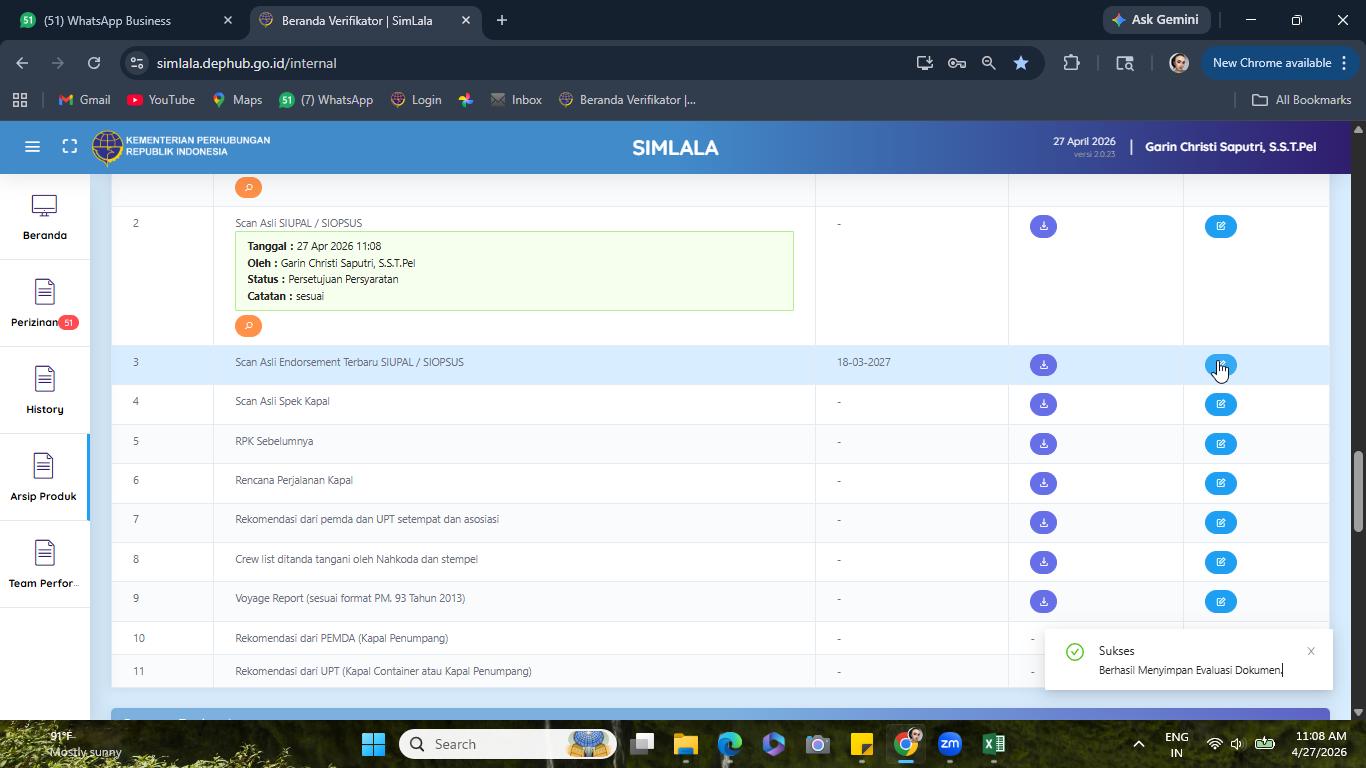Go back to previous page

(22, 63)
